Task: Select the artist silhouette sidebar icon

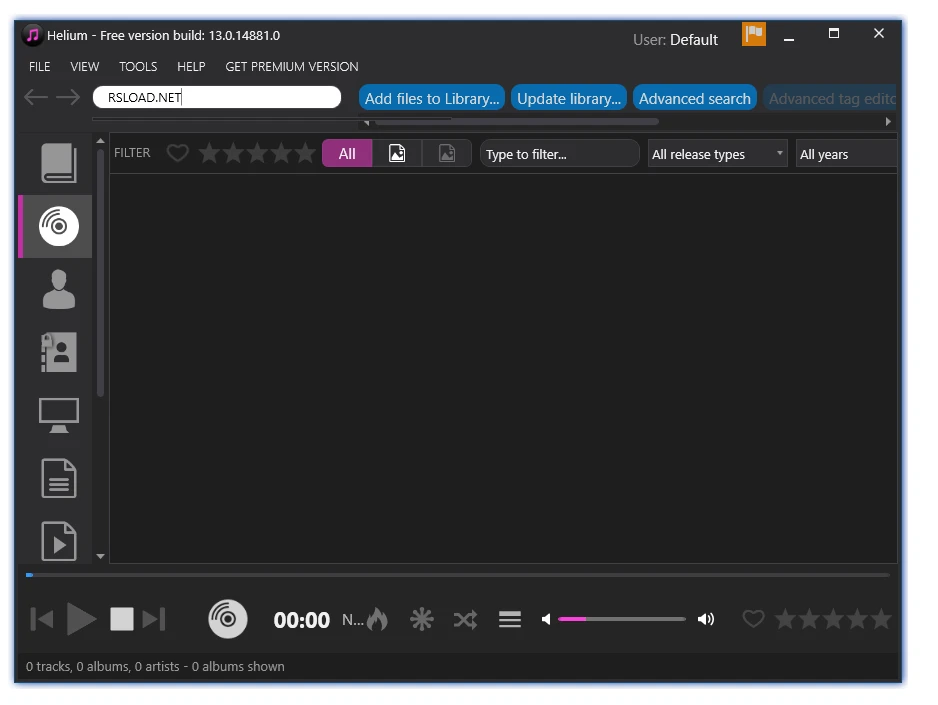Action: pyautogui.click(x=58, y=289)
